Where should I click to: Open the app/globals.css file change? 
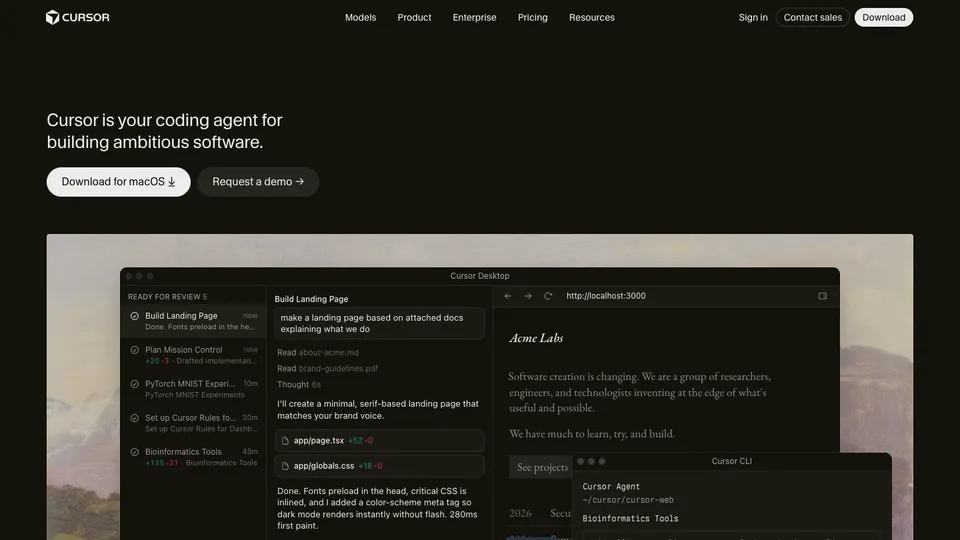(380, 466)
